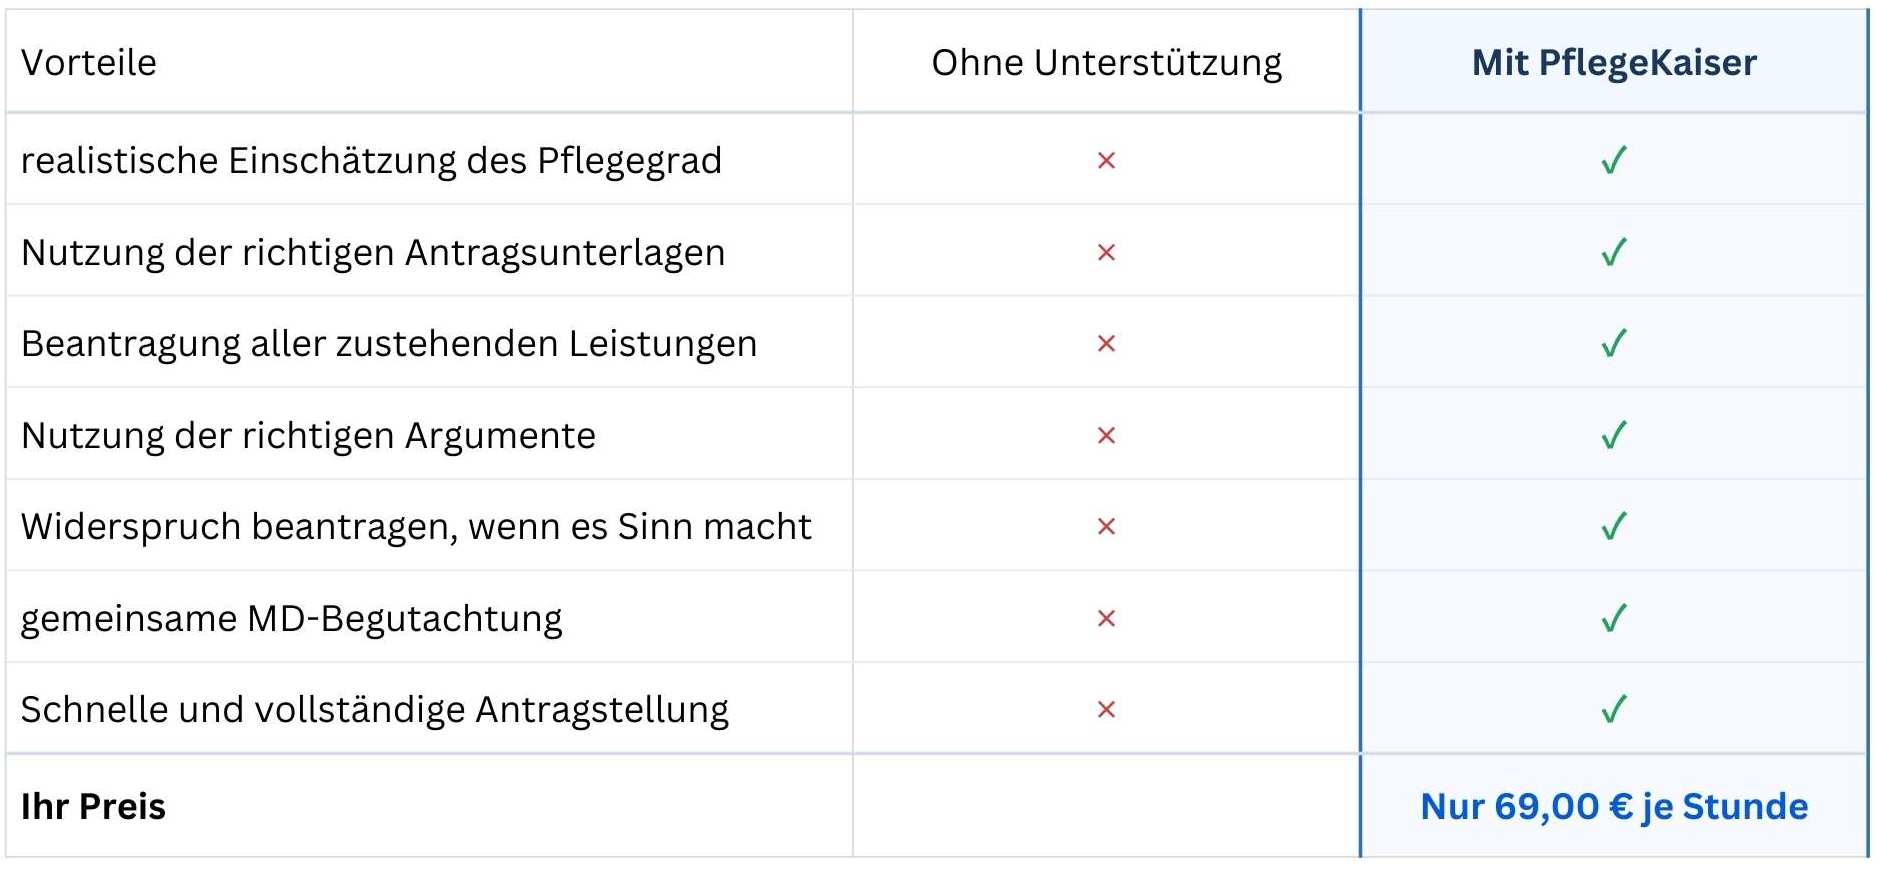Click the Vorteile column header
Image resolution: width=1878 pixels, height=870 pixels.
[89, 63]
